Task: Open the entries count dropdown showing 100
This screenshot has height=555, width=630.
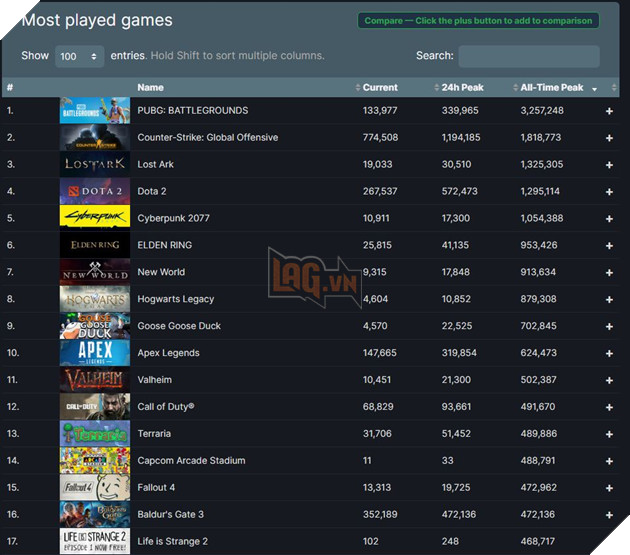Action: [x=79, y=56]
